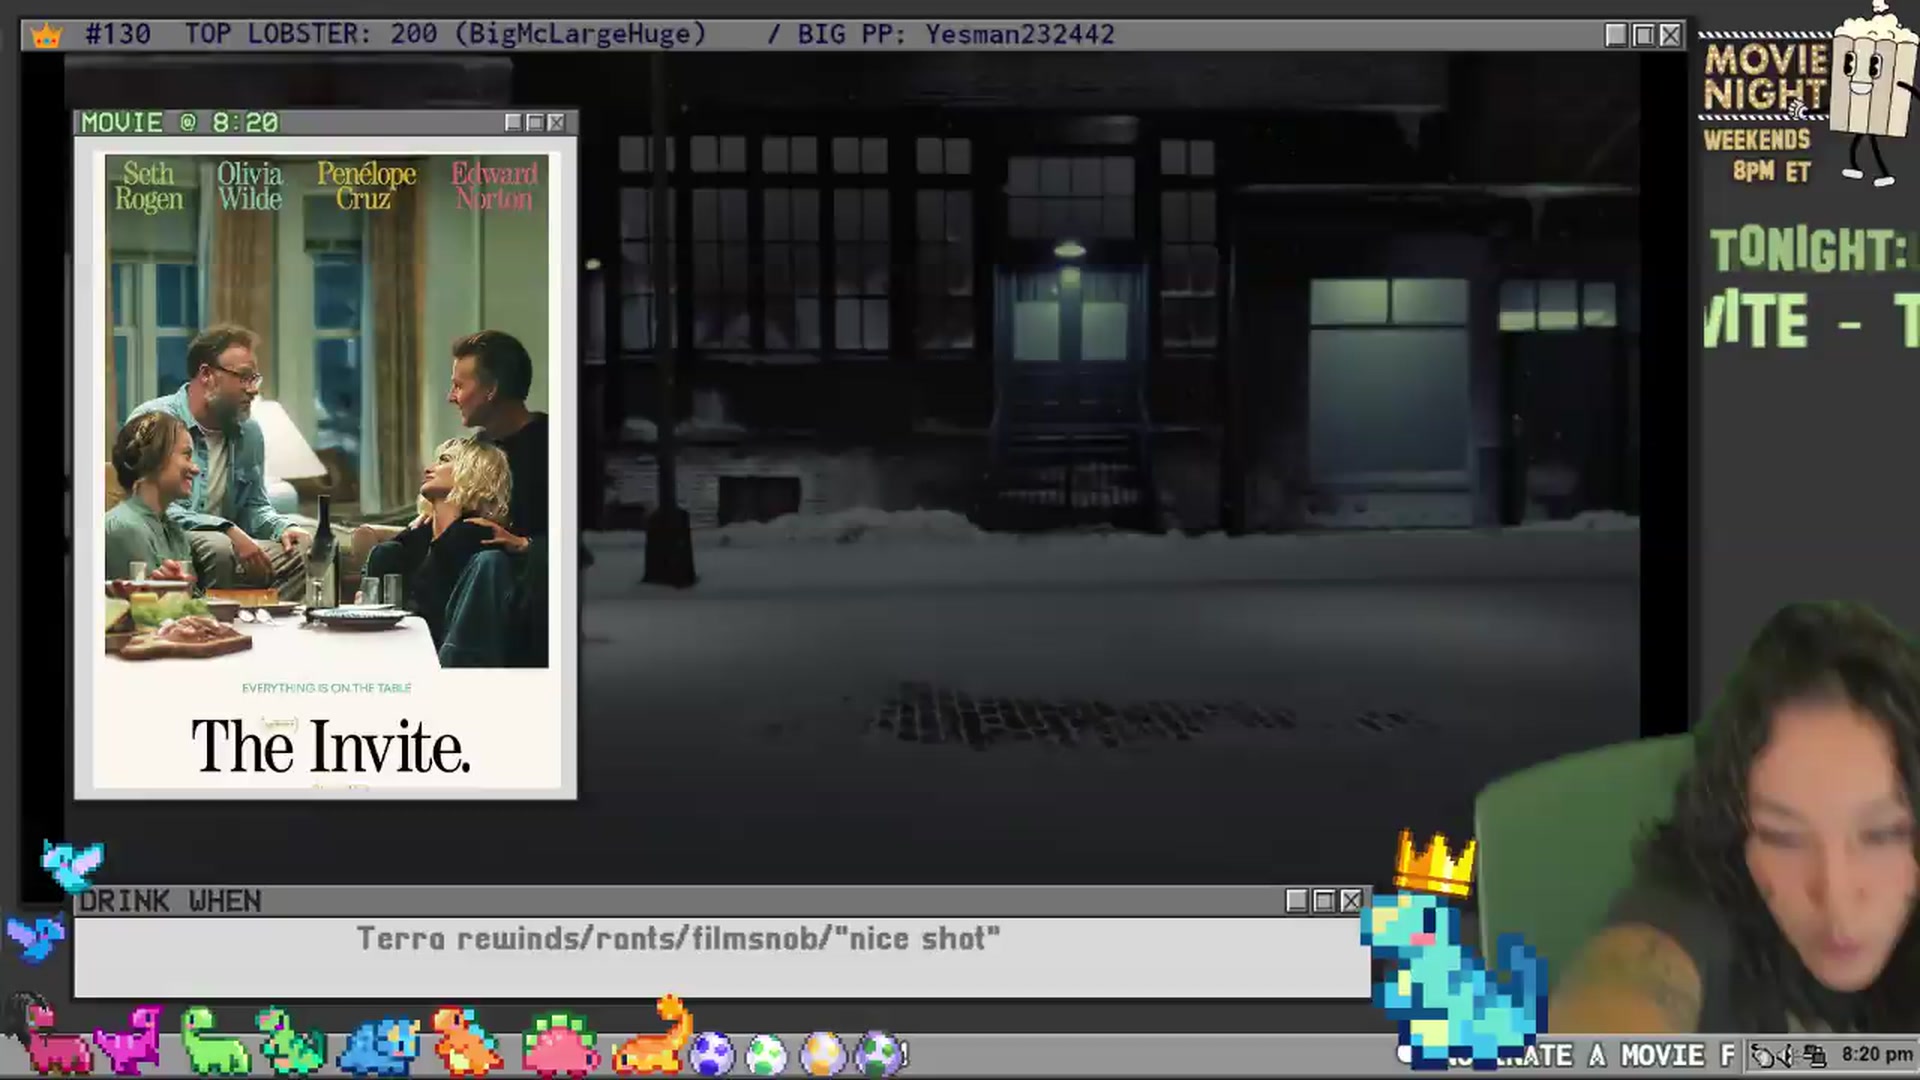Click the streamer webcam feed
The height and width of the screenshot is (1080, 1920).
1740,820
